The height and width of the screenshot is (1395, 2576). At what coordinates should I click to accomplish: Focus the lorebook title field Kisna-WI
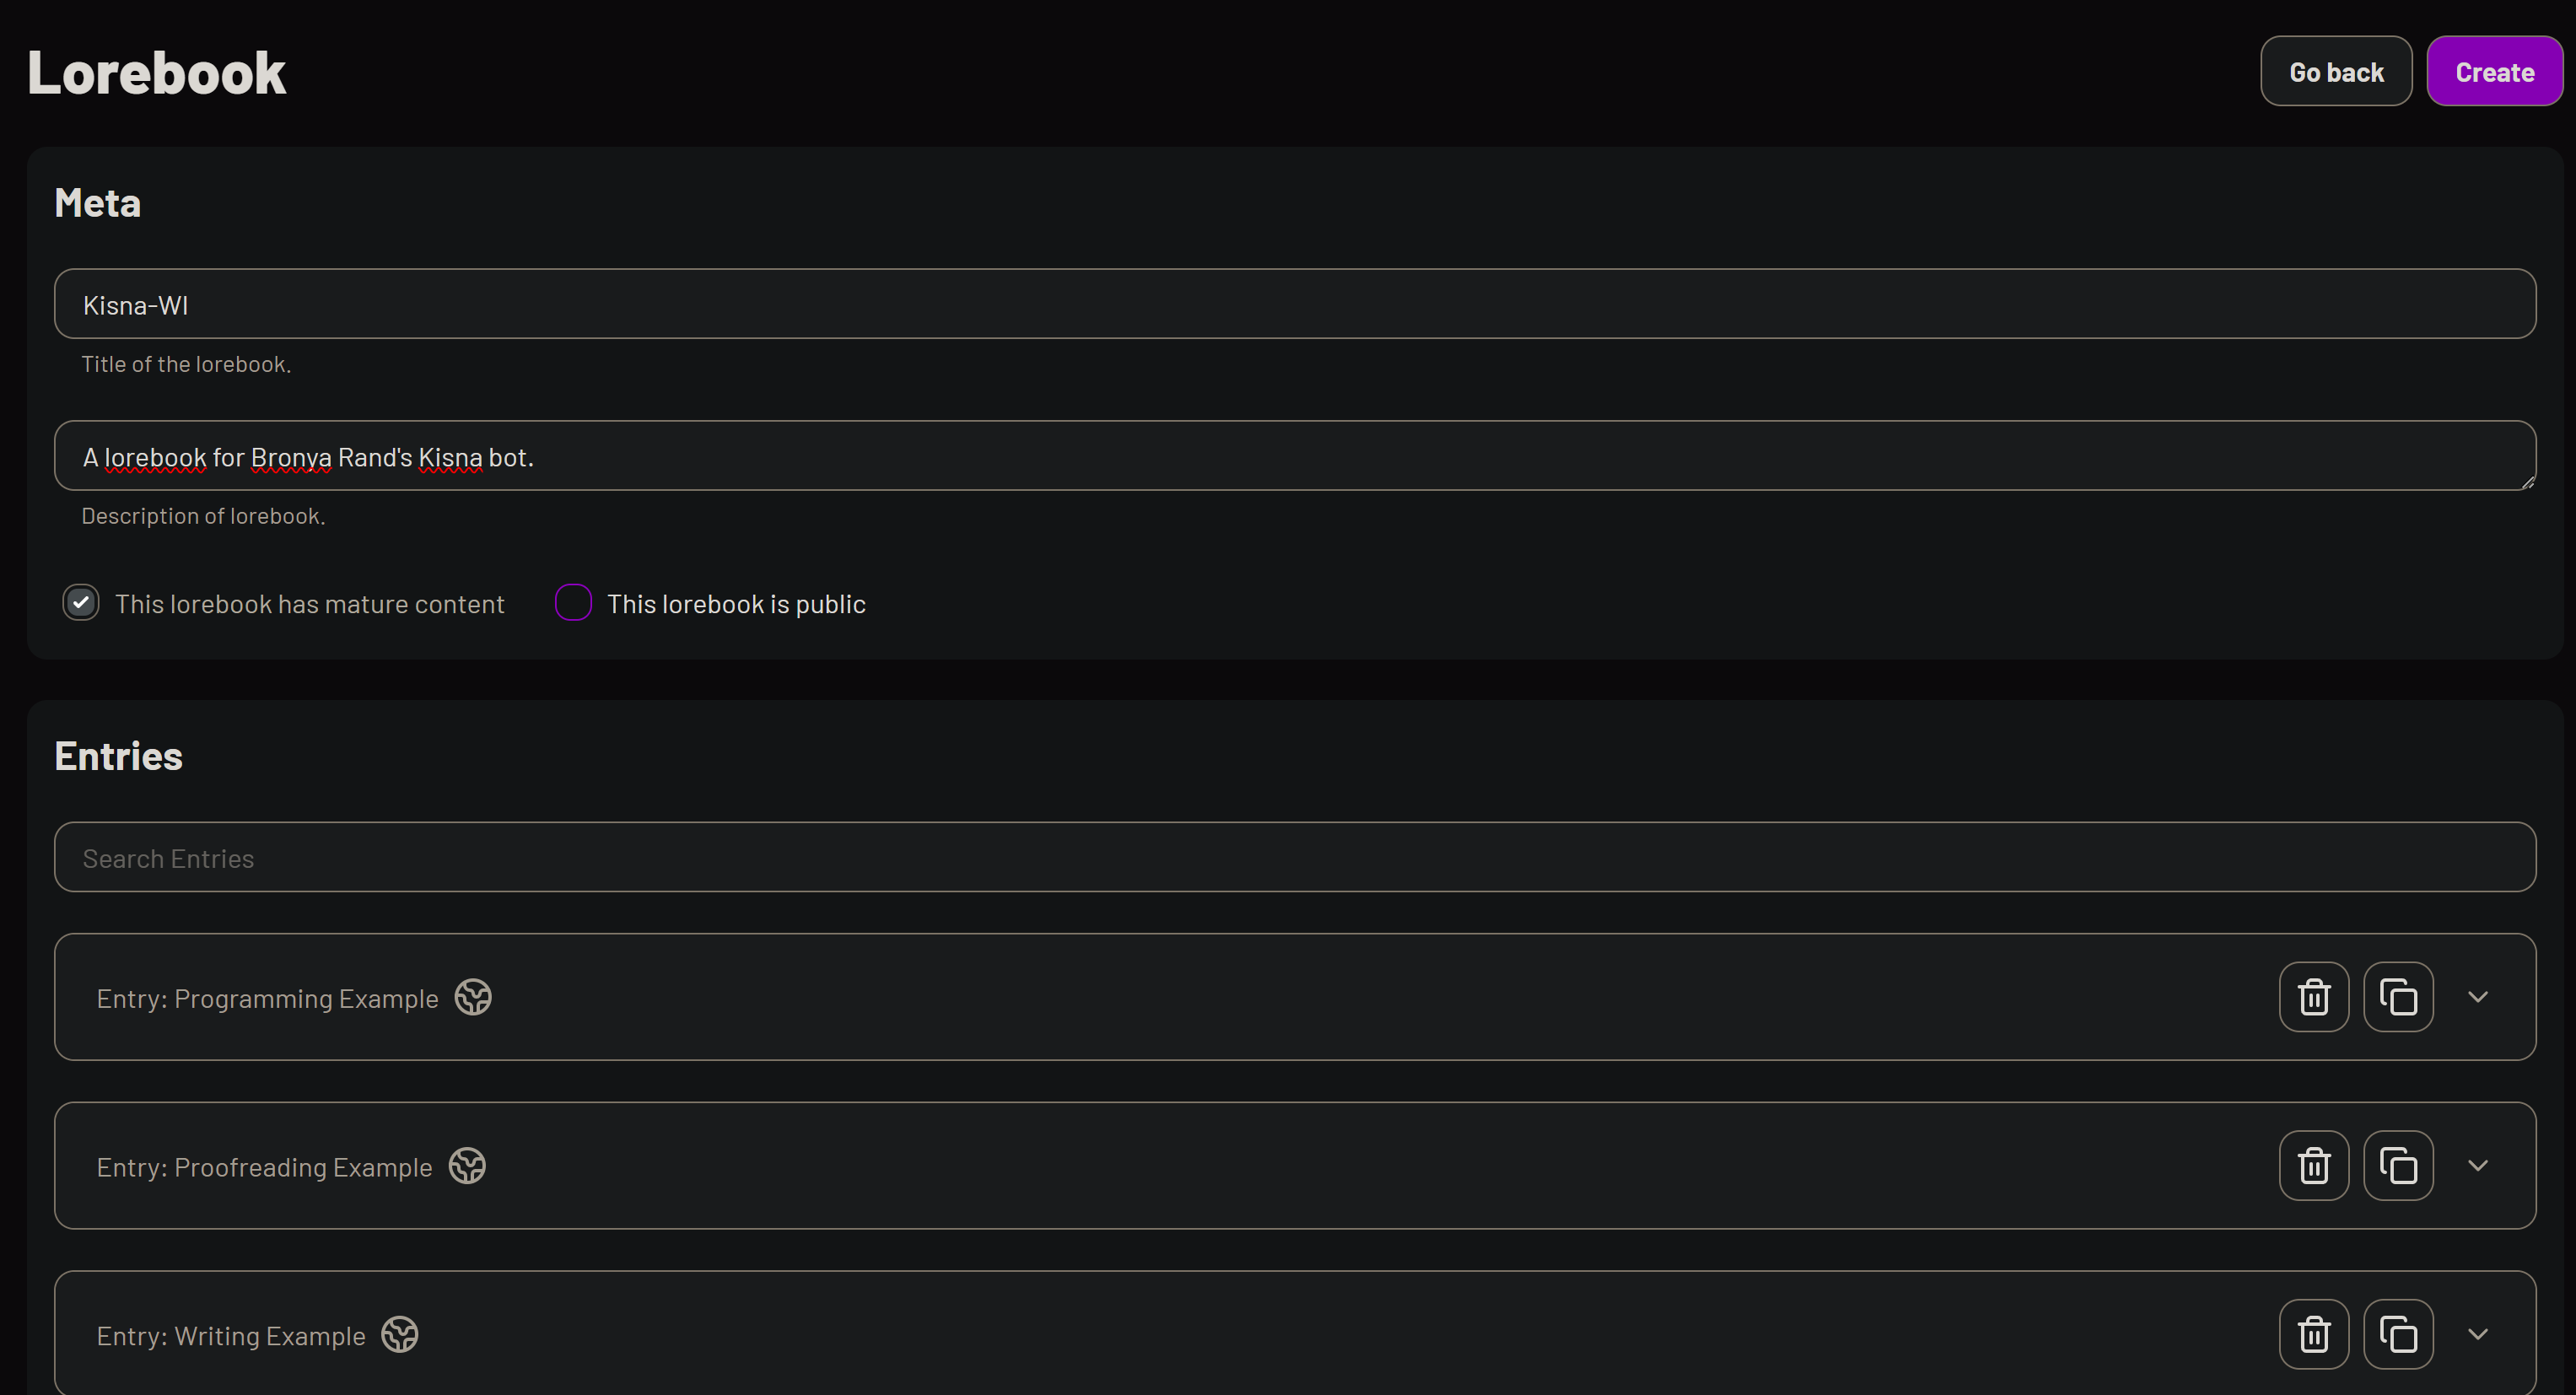[x=1294, y=304]
